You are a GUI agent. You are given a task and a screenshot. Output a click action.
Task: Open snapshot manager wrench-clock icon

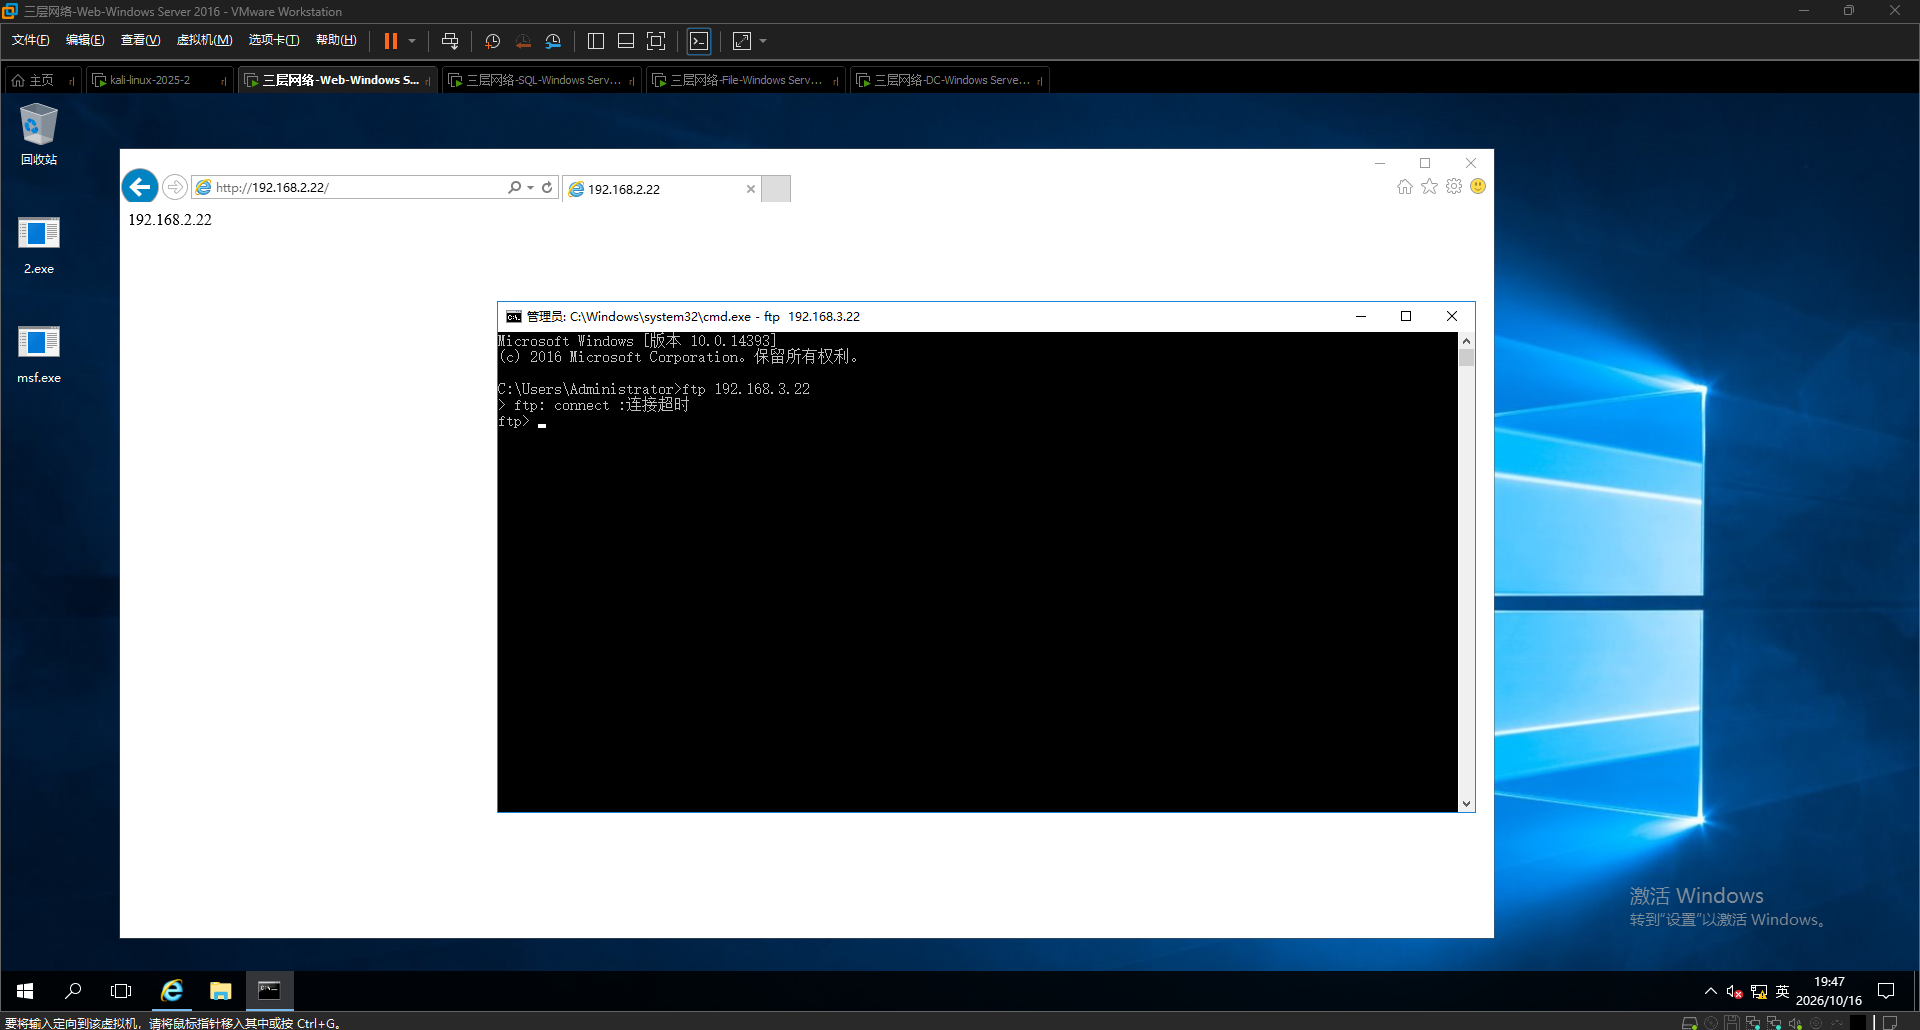(x=554, y=41)
